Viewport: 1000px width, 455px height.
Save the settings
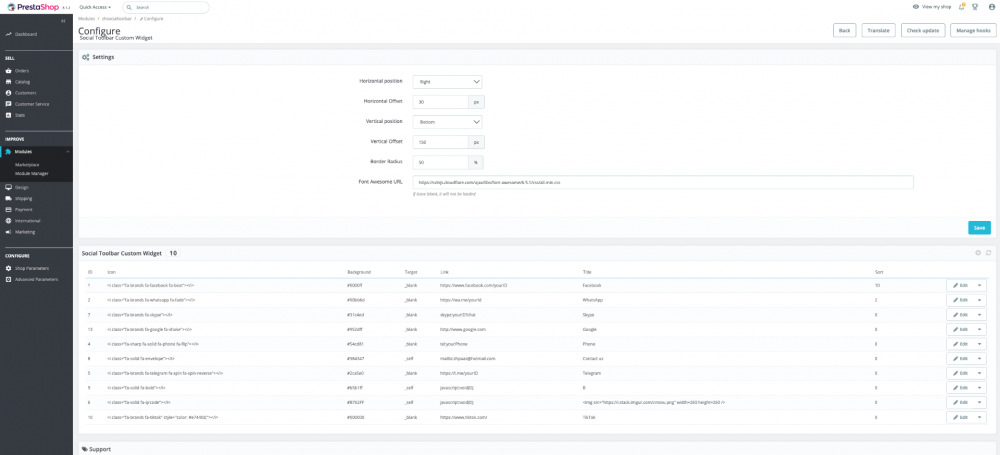coord(979,228)
